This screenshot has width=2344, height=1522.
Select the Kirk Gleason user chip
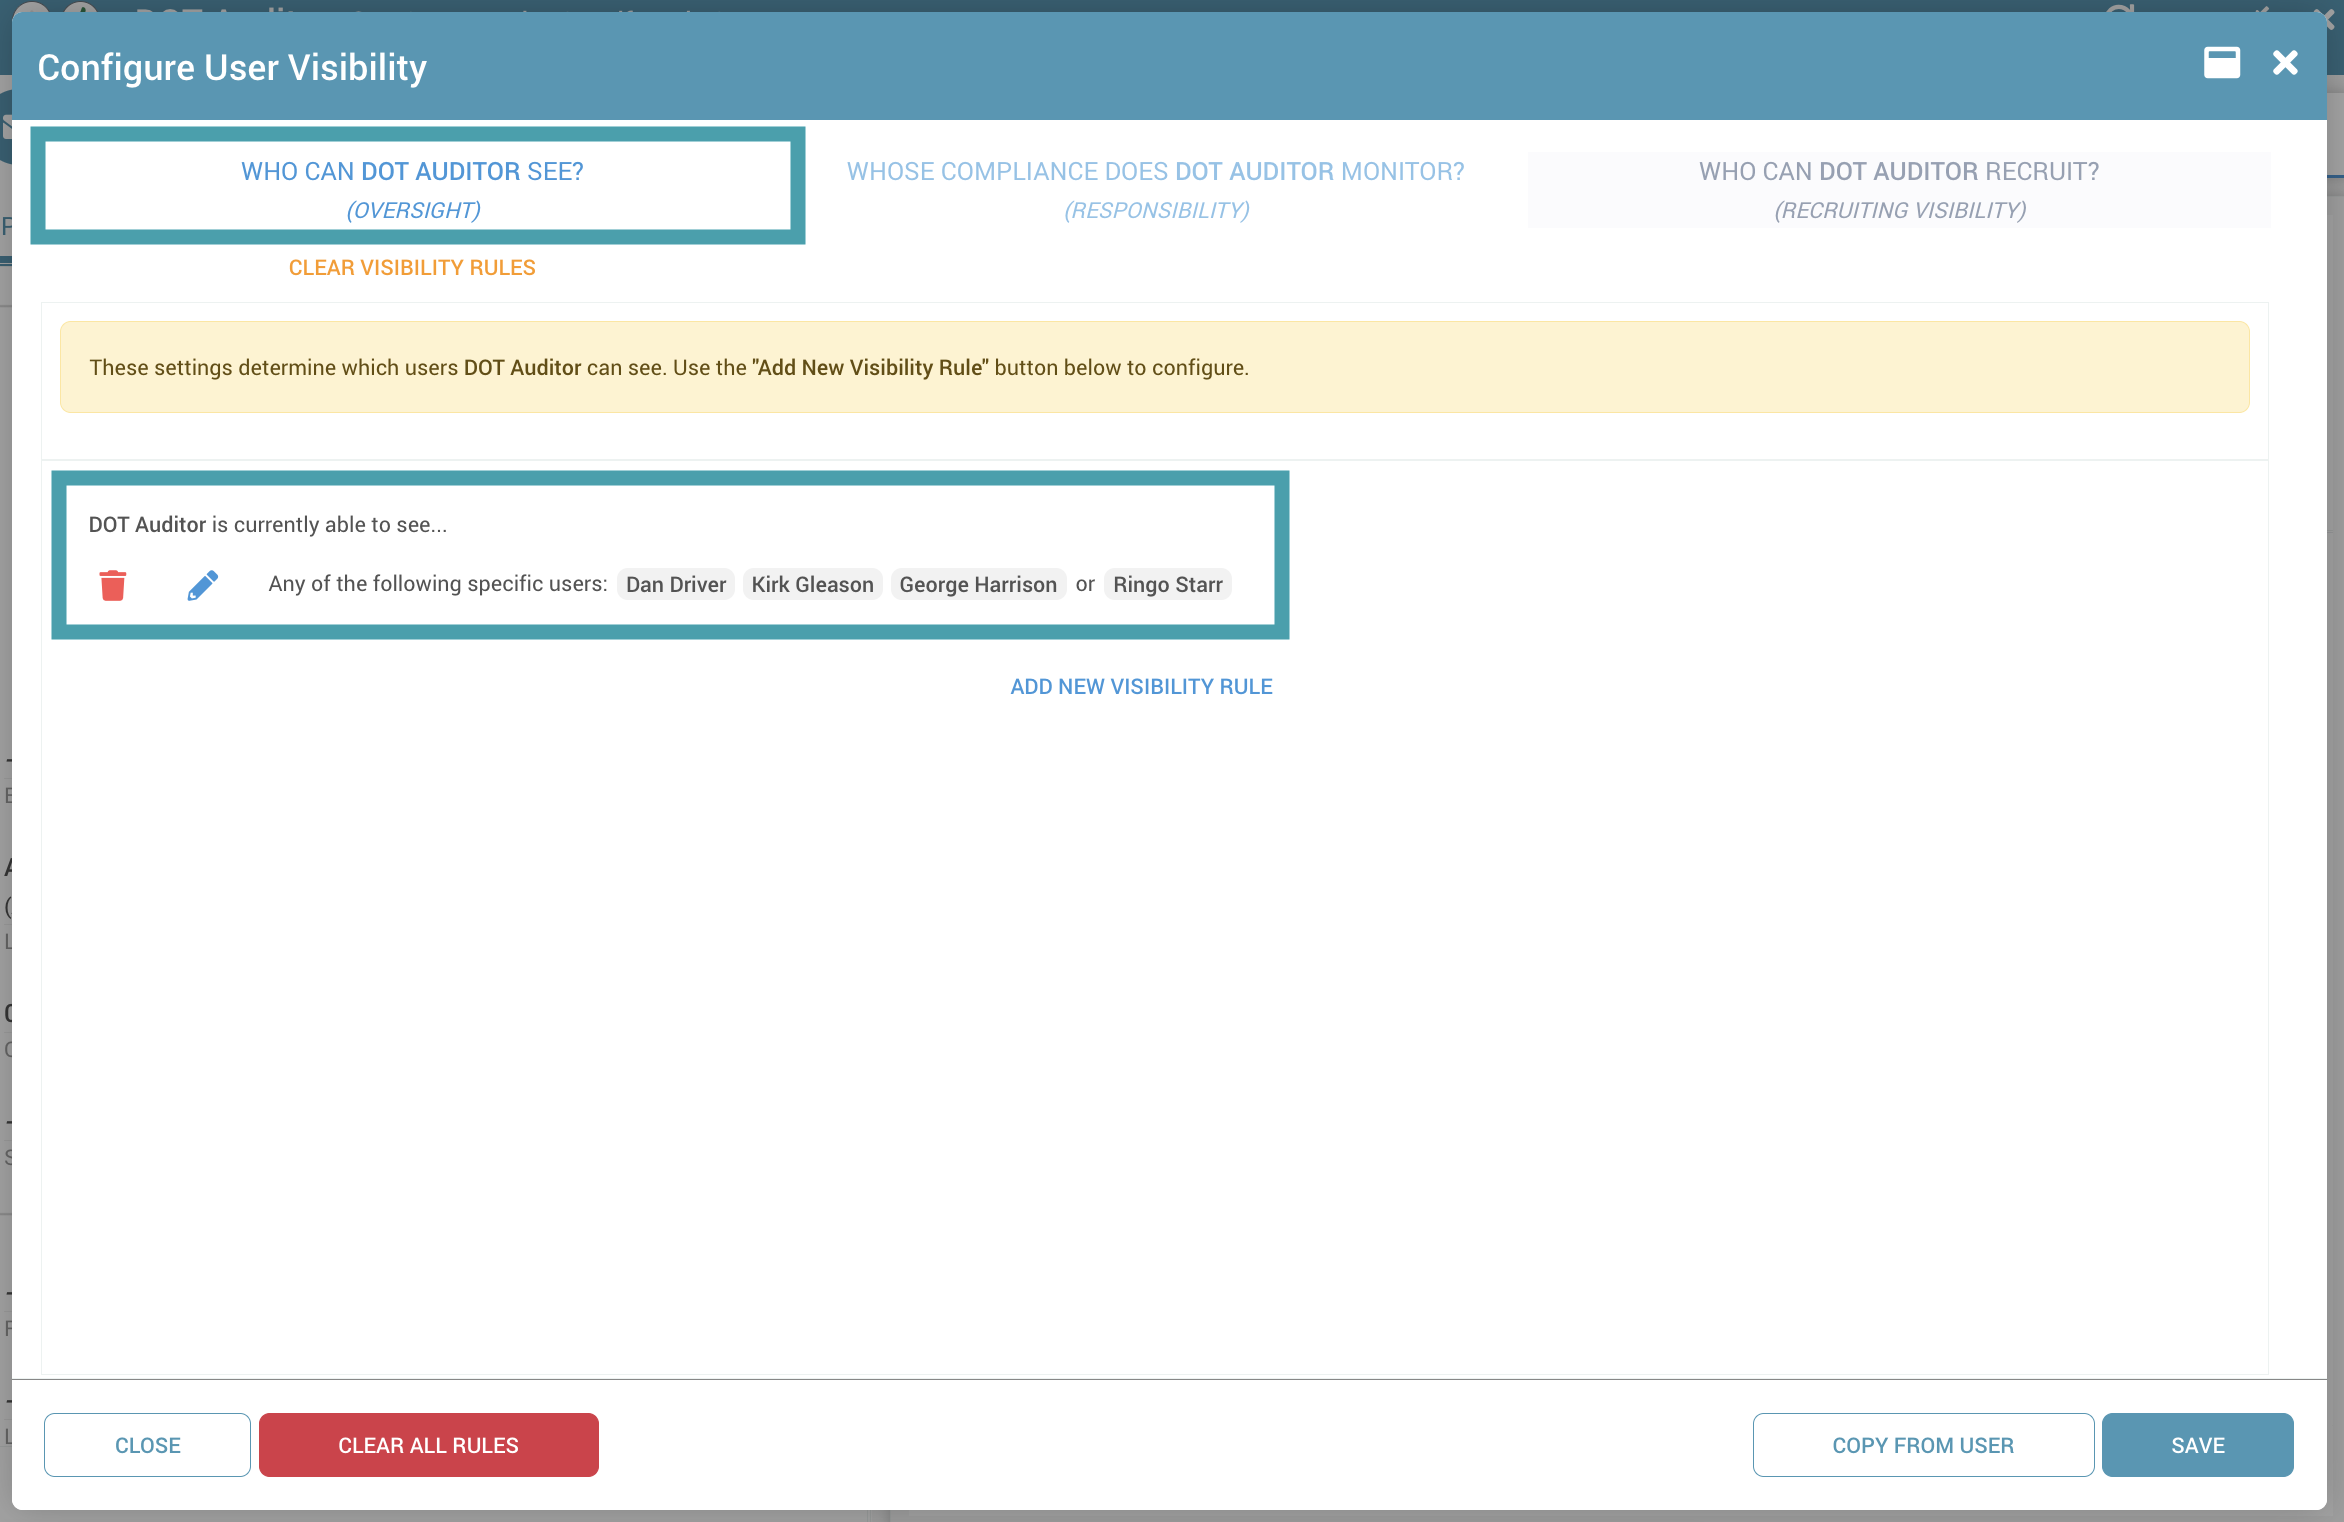812,585
